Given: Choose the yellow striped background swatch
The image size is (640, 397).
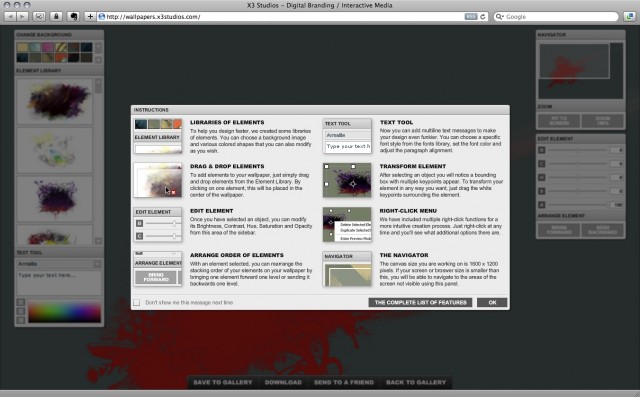Looking at the screenshot, I should click(x=61, y=47).
